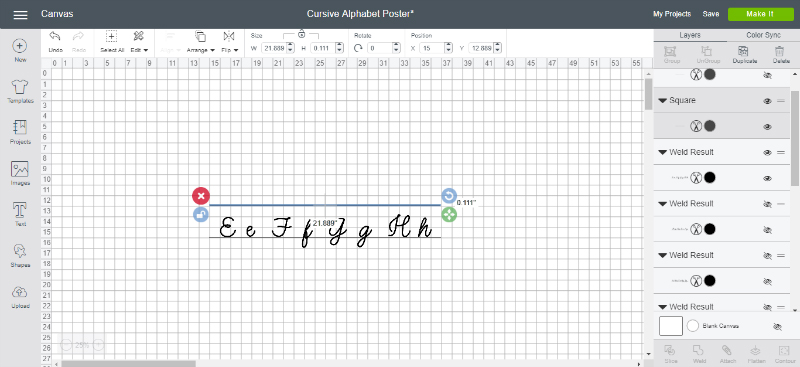The height and width of the screenshot is (367, 800).
Task: Click the red delete handle on the selection
Action: pyautogui.click(x=201, y=195)
